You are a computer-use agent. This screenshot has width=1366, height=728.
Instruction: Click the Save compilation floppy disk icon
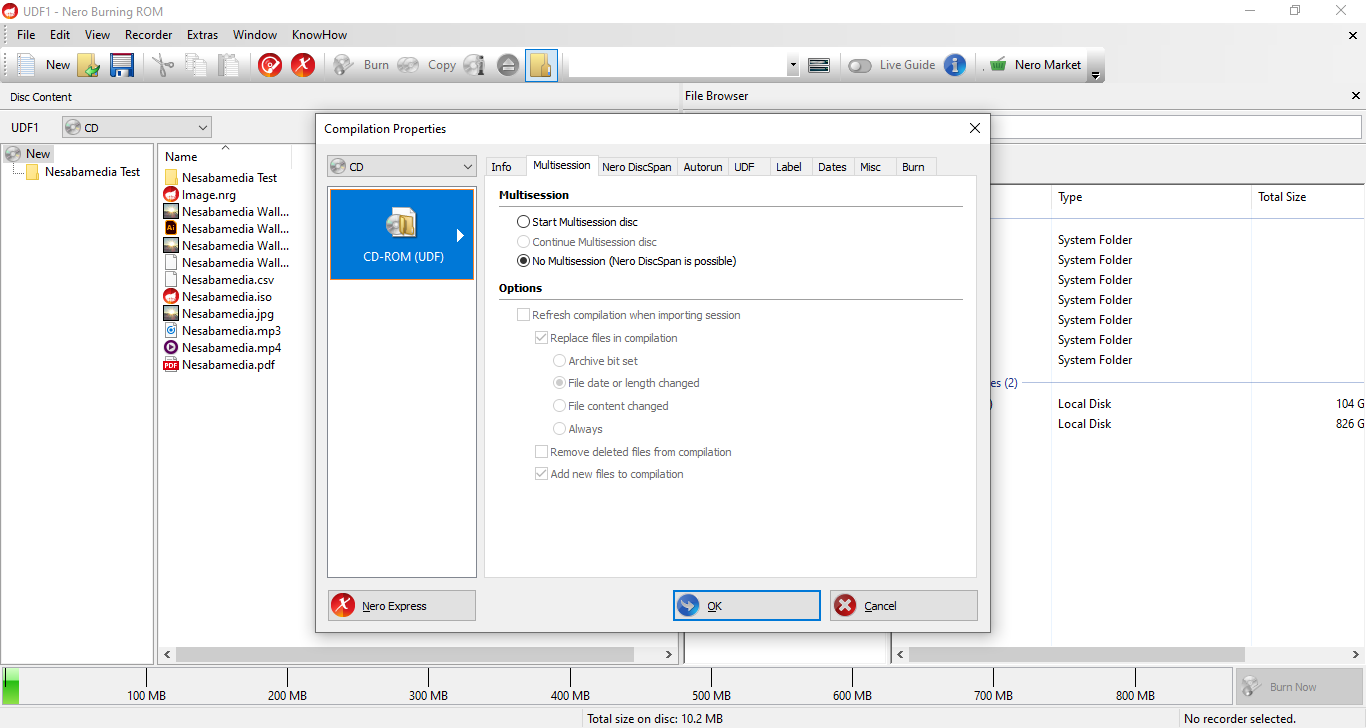122,65
